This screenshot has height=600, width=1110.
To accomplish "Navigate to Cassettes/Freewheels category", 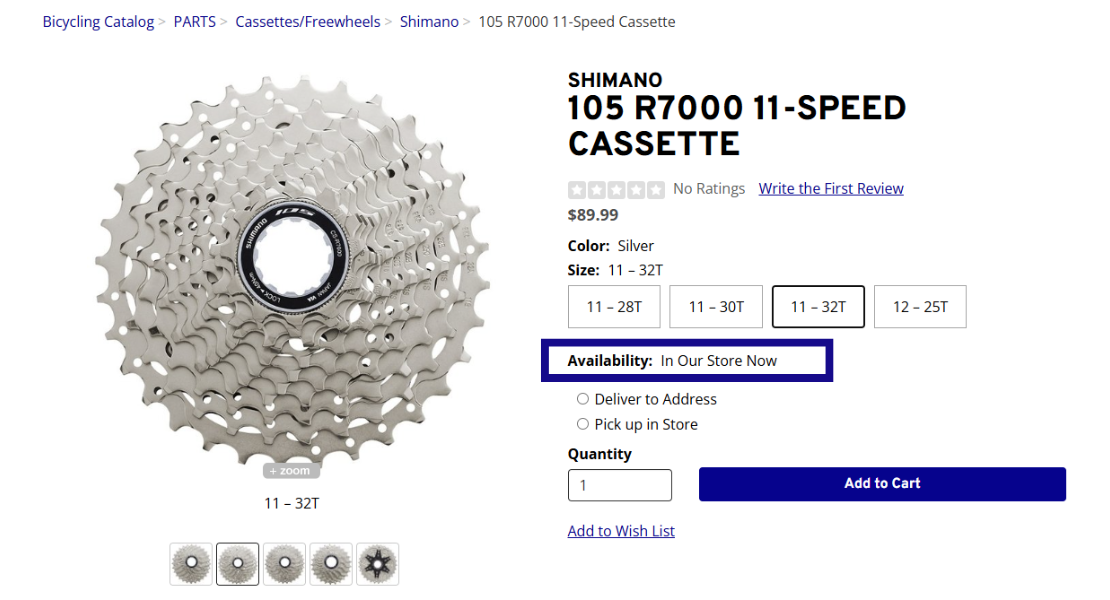I will (308, 21).
